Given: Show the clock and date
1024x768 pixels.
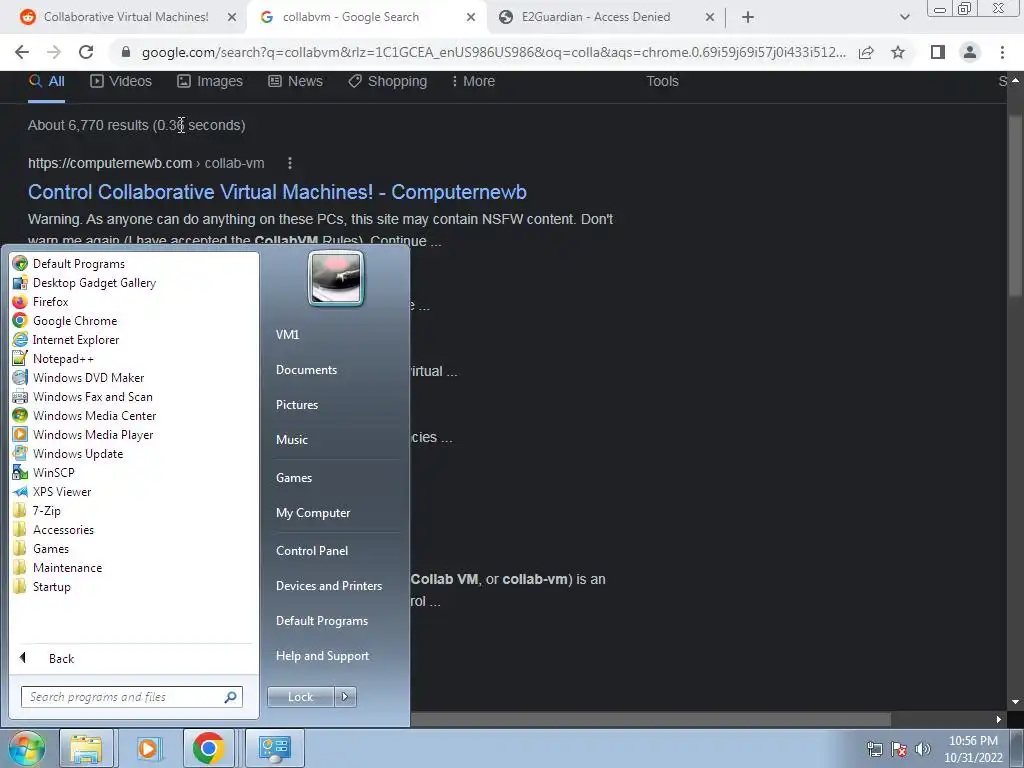Looking at the screenshot, I should point(973,749).
